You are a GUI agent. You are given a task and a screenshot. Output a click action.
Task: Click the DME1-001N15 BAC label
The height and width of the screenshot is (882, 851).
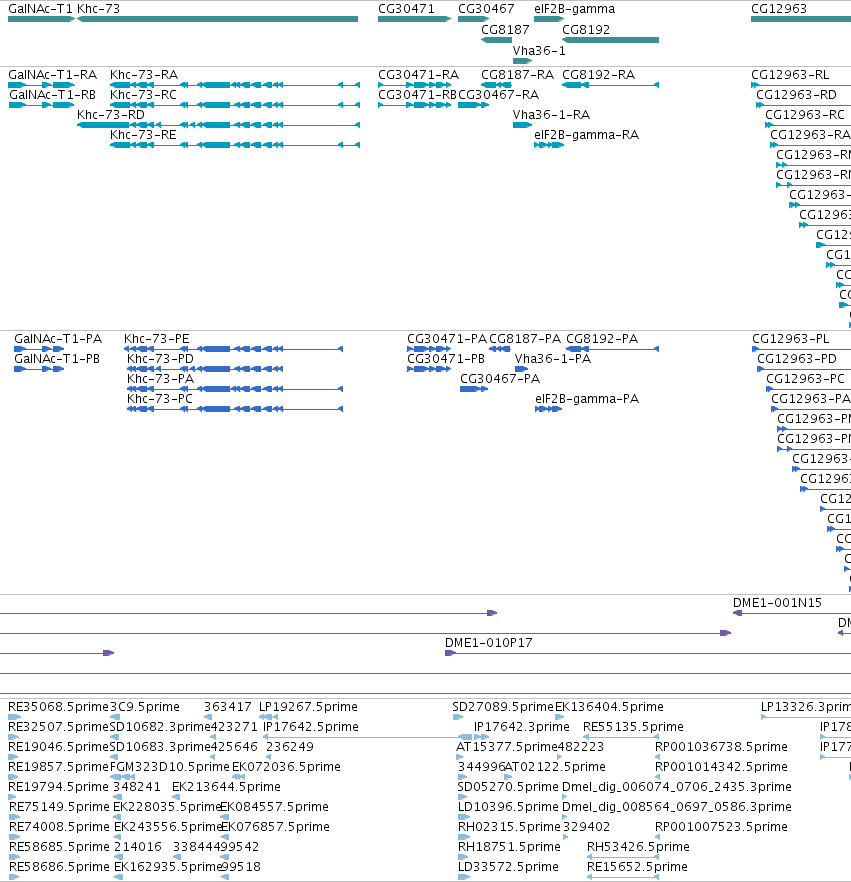point(777,603)
